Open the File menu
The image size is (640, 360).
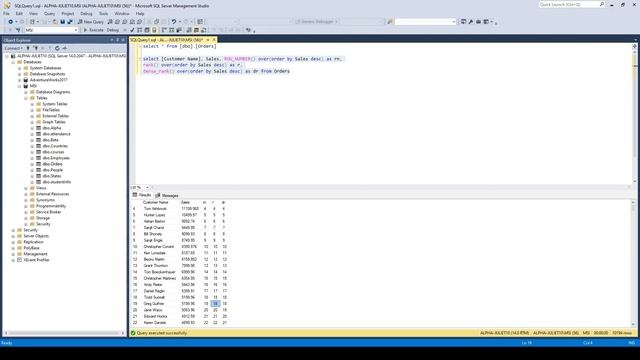click(6, 13)
